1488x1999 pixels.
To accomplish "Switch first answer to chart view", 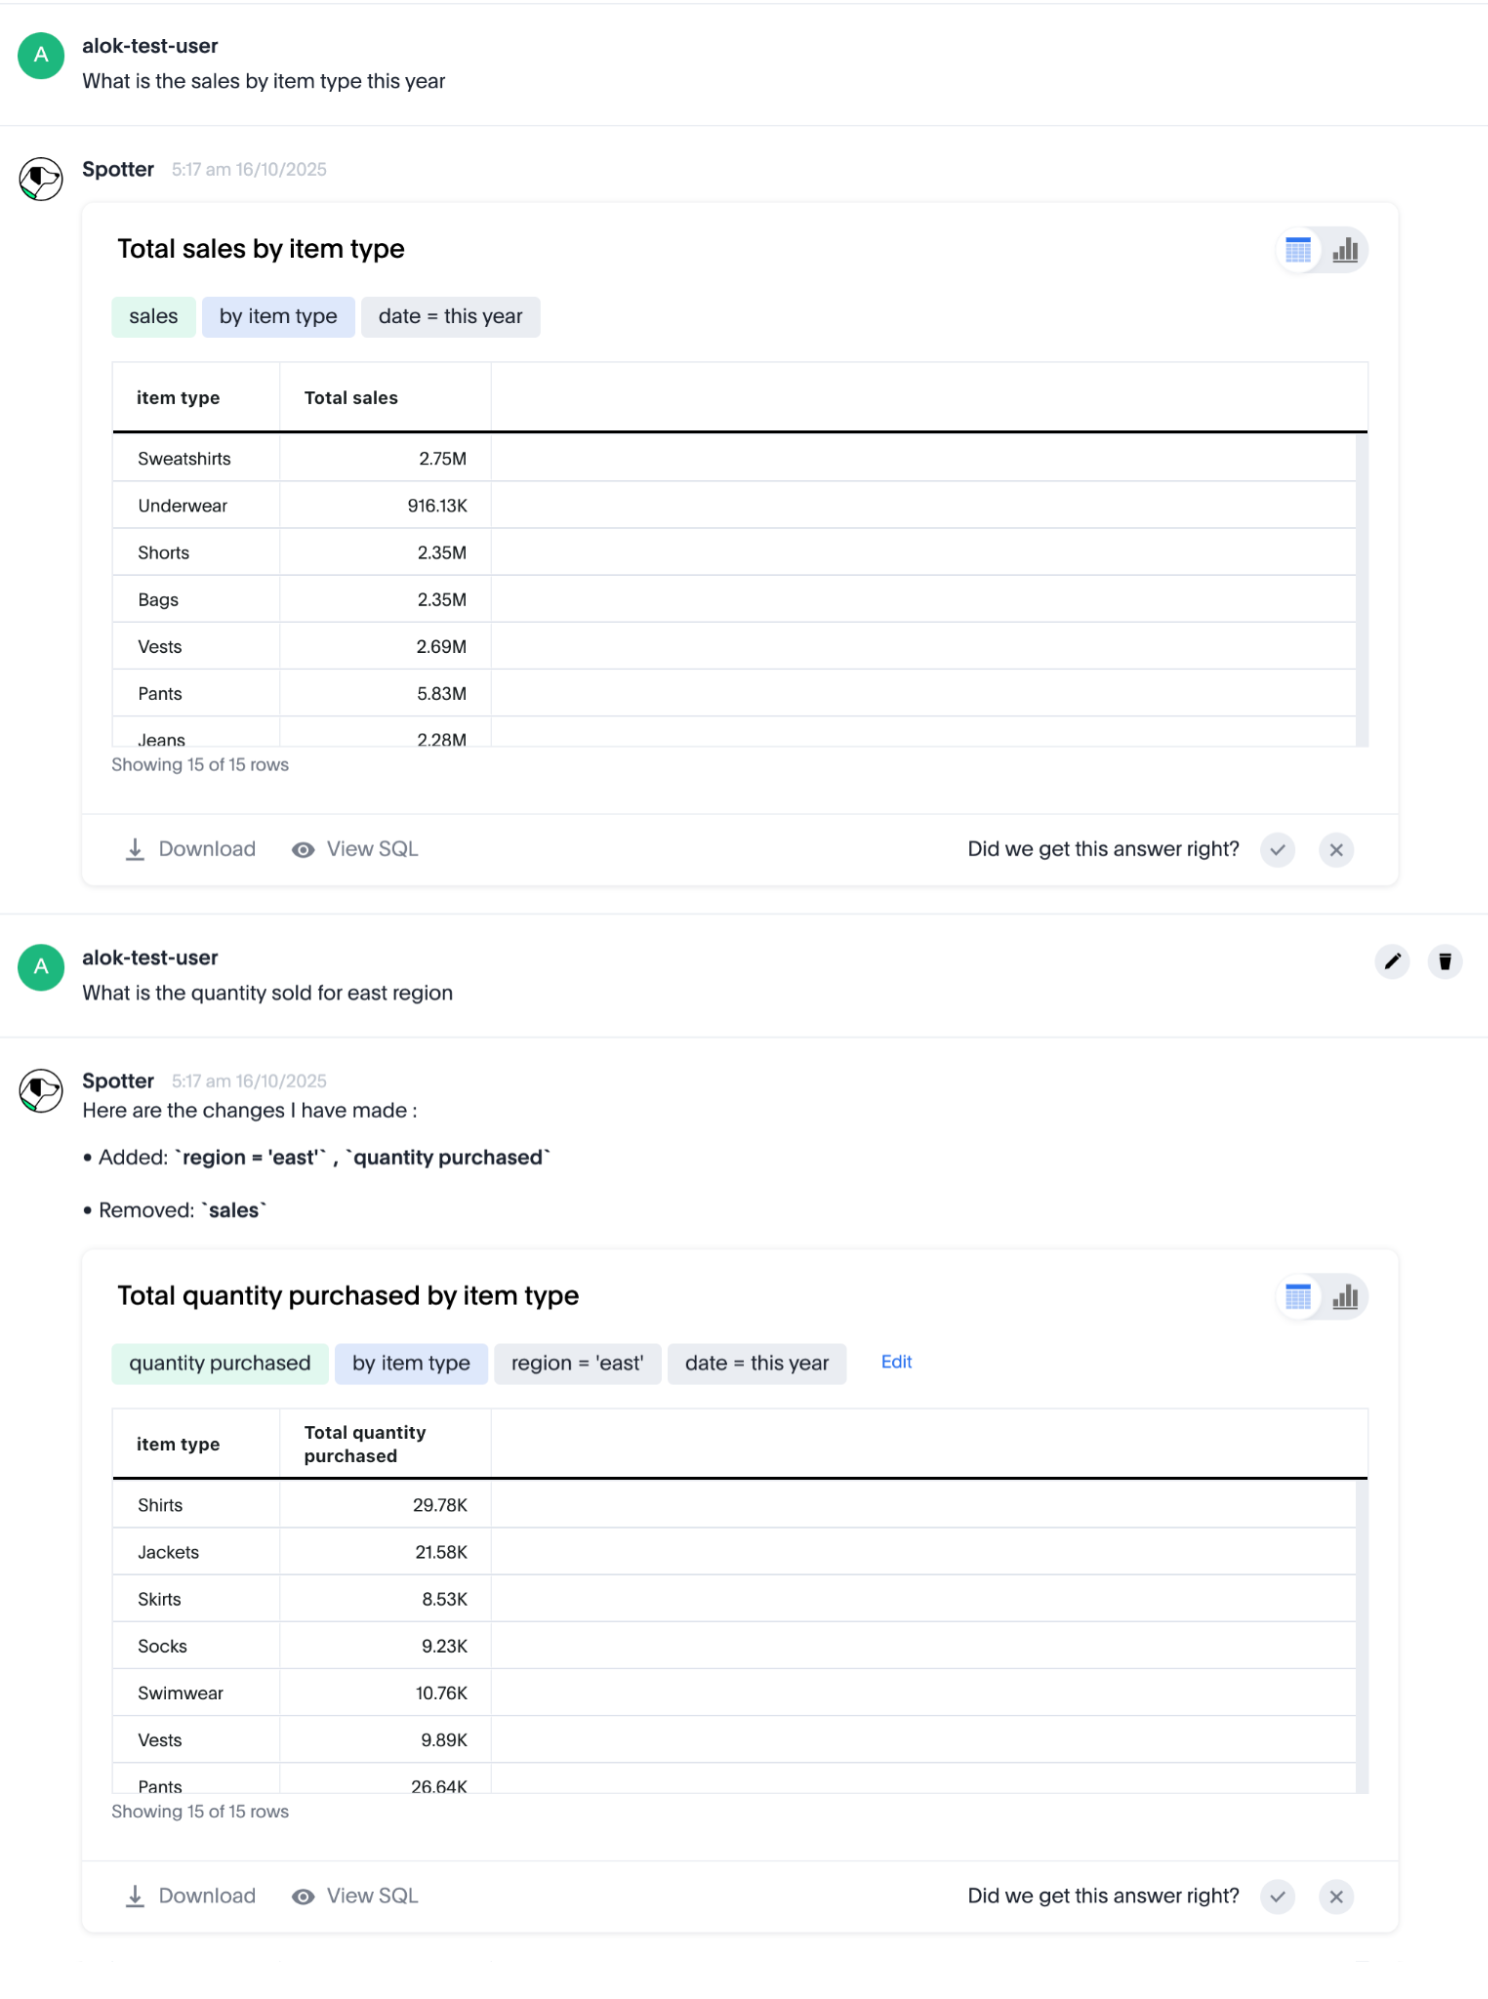I will [x=1345, y=250].
